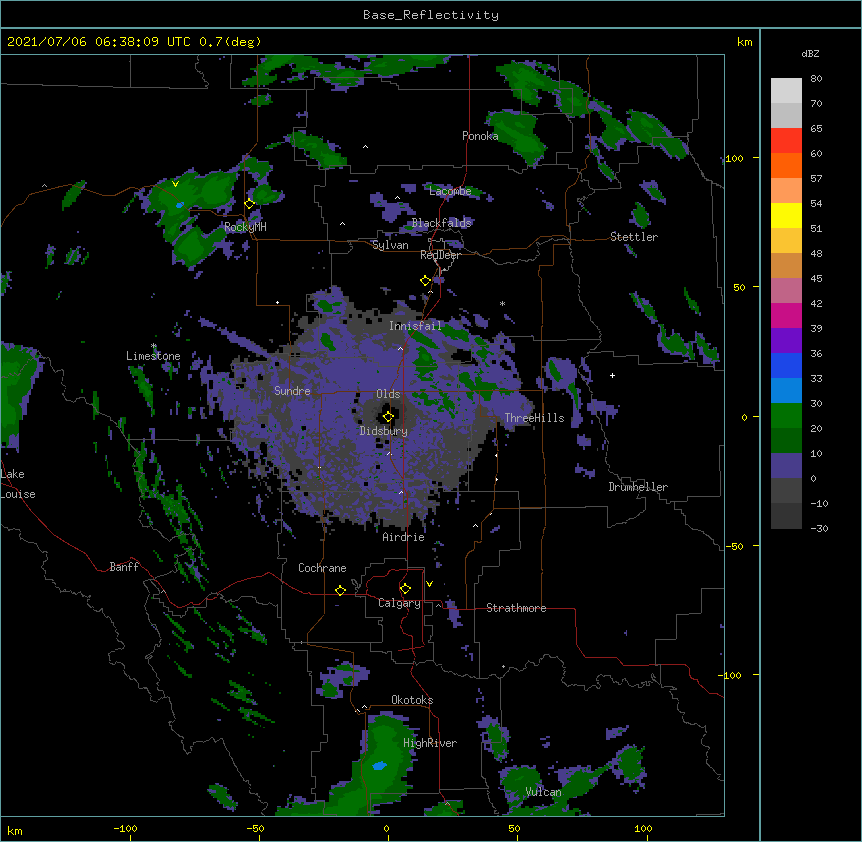The width and height of the screenshot is (862, 842).
Task: Pick the bright yellow swatch in dBZ legend
Action: coord(786,215)
